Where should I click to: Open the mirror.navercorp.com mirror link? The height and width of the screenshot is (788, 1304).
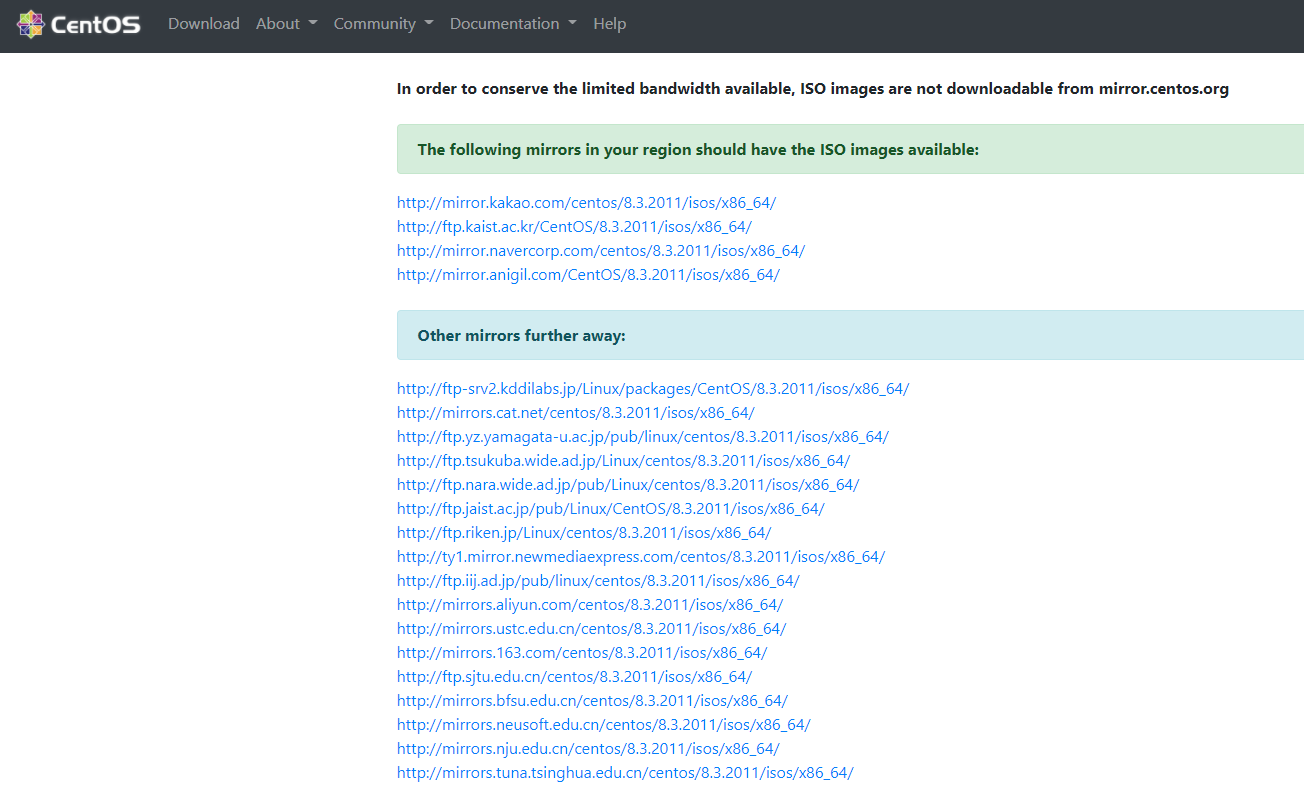[601, 251]
